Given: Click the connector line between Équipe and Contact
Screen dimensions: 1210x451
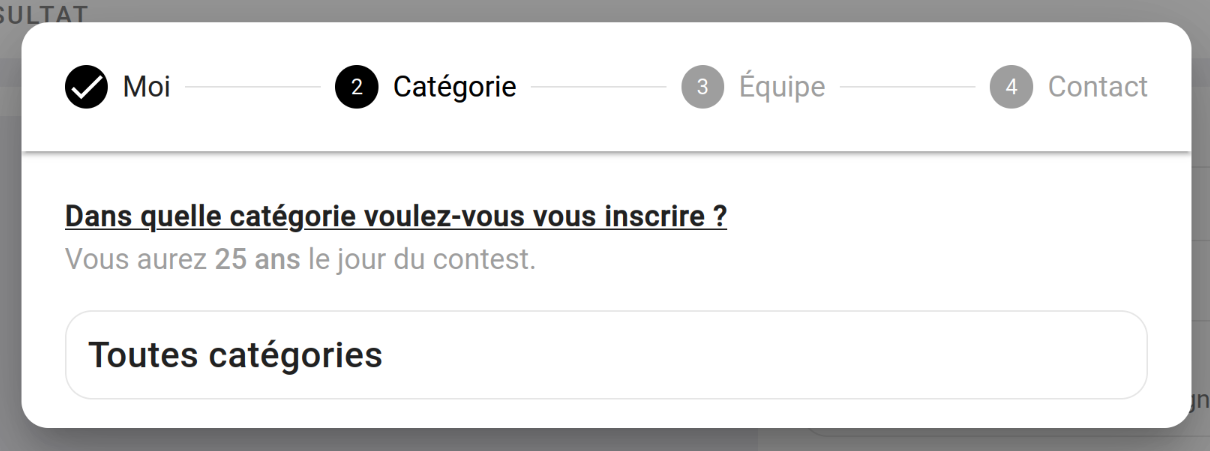Looking at the screenshot, I should tap(907, 87).
